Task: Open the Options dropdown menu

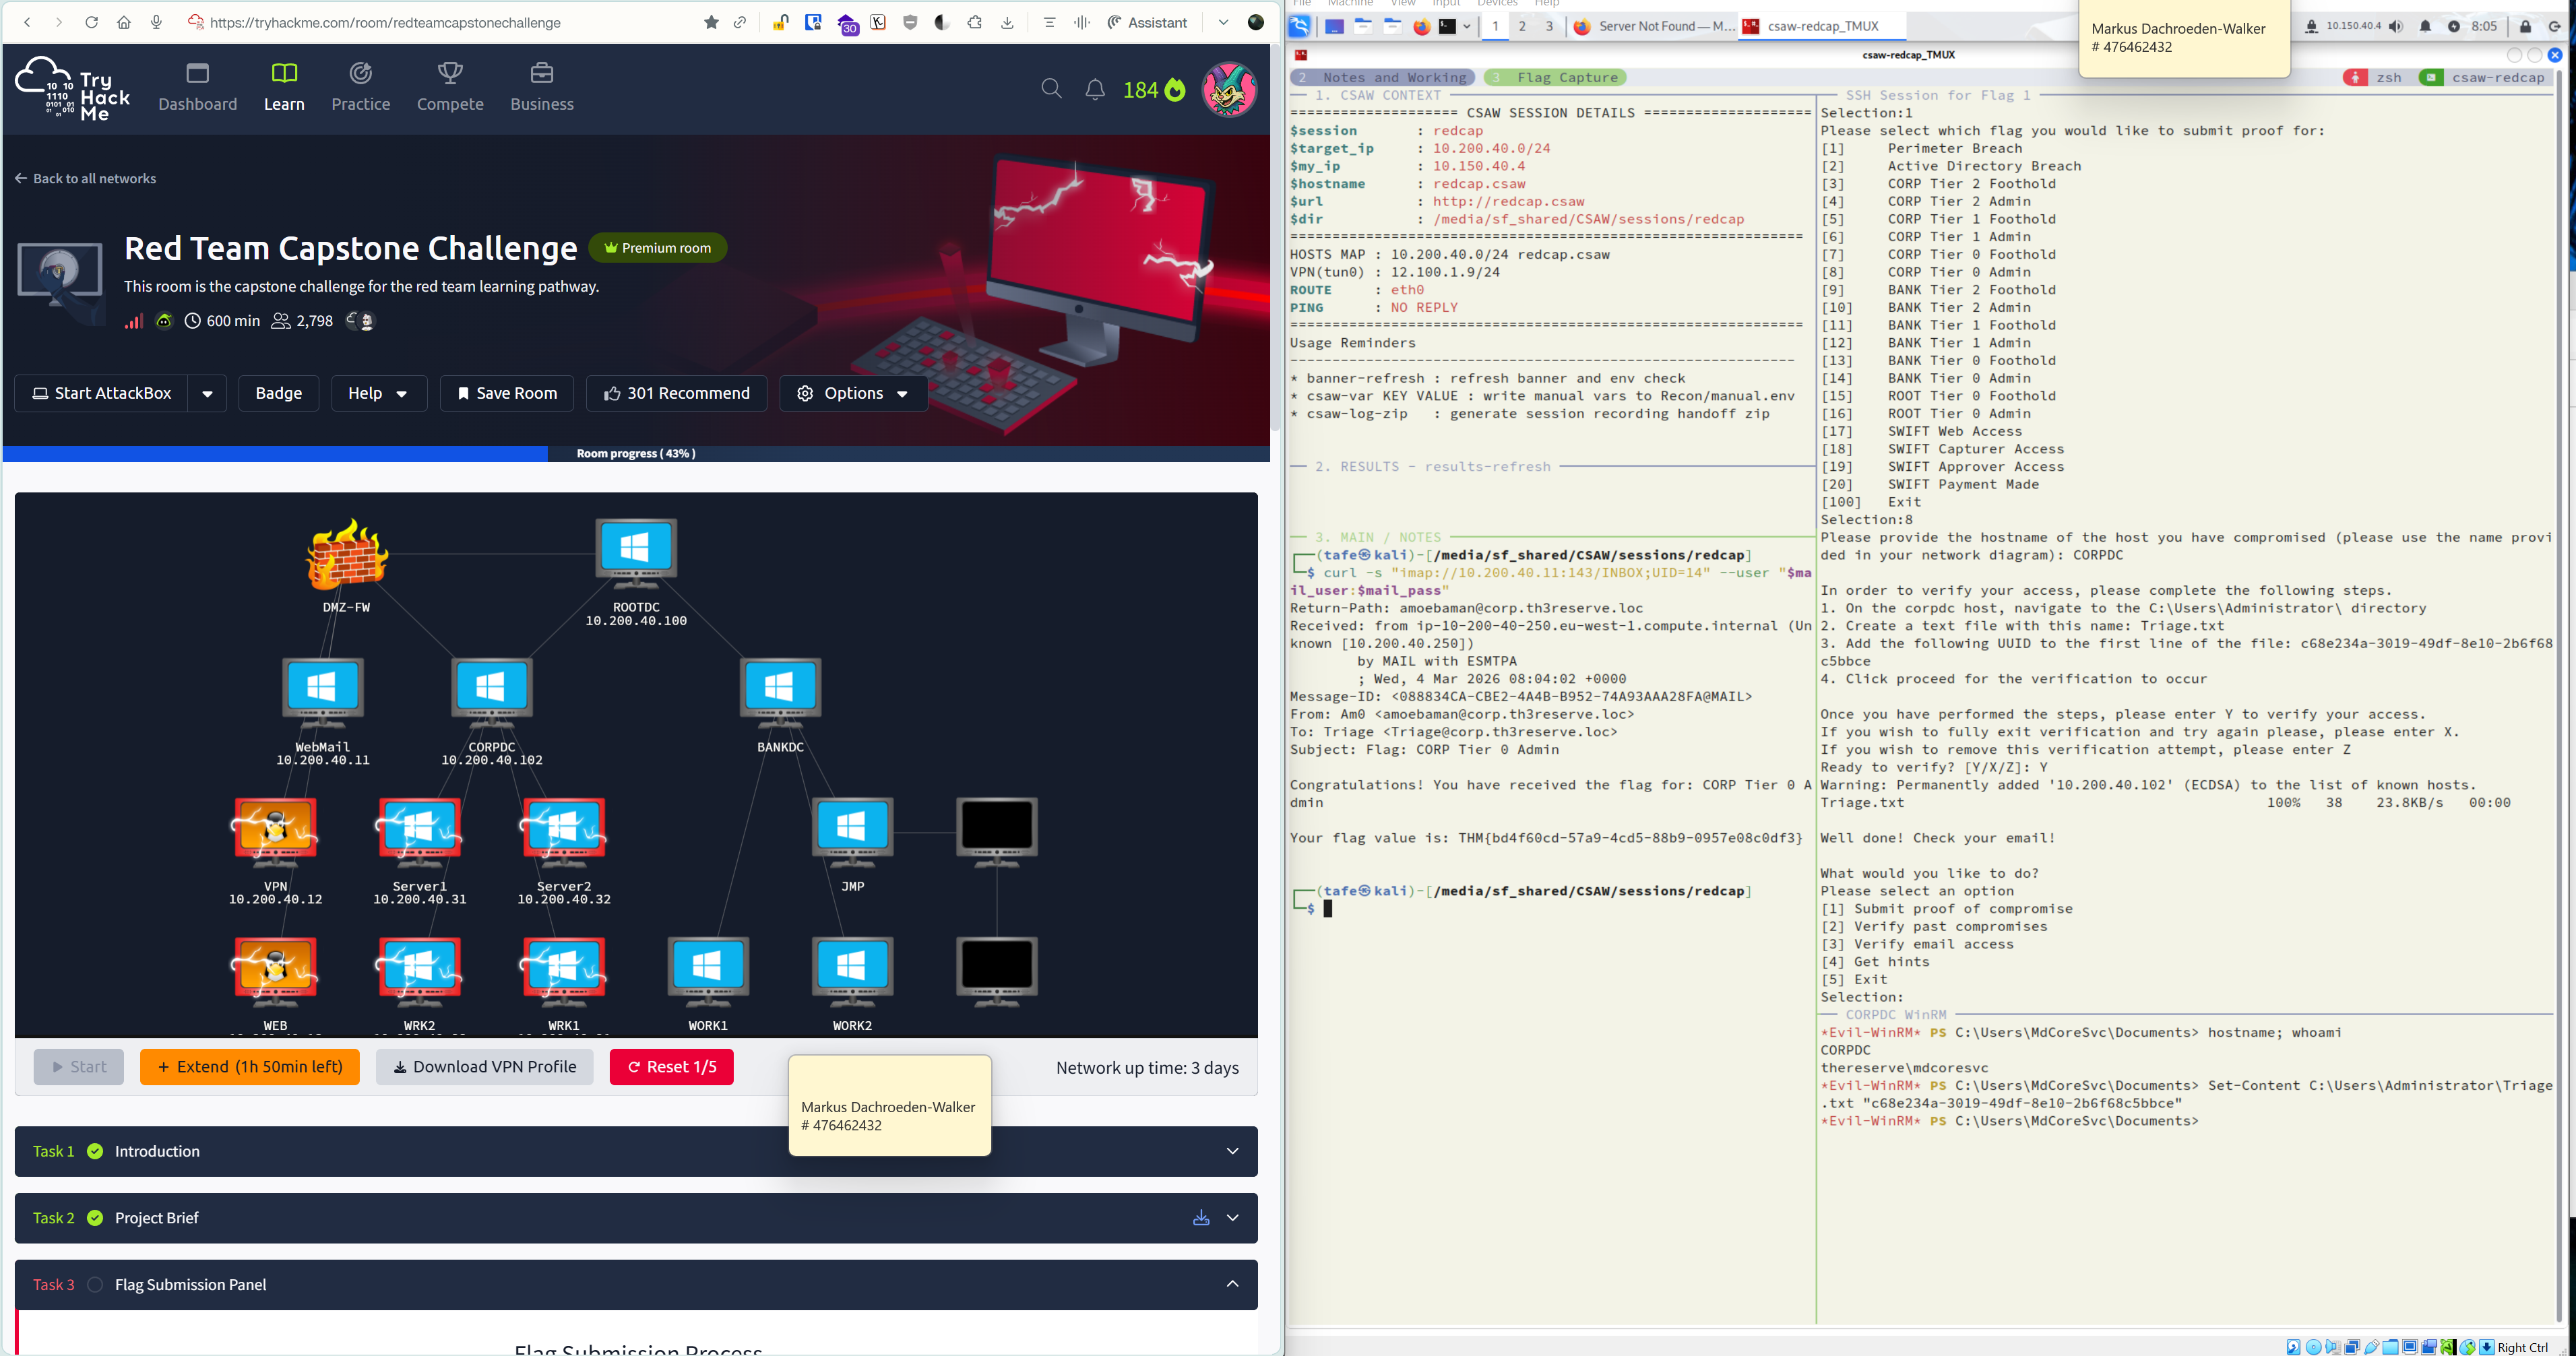Action: click(x=853, y=394)
